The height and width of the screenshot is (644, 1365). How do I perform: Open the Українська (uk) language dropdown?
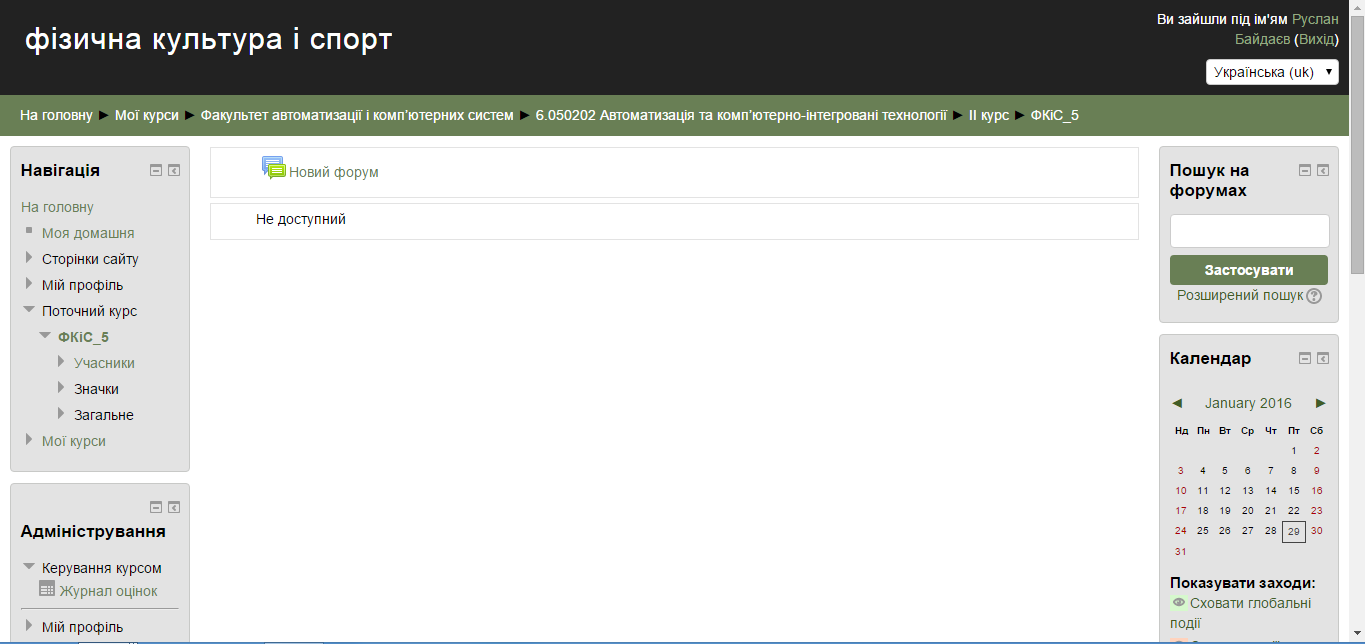[1272, 72]
